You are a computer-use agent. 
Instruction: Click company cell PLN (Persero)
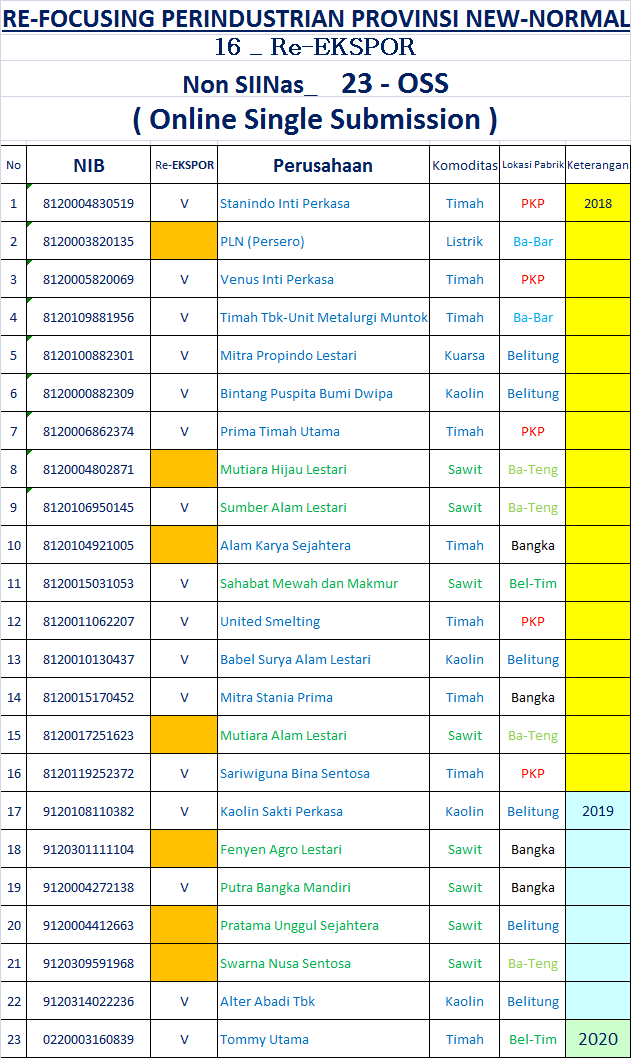click(323, 242)
